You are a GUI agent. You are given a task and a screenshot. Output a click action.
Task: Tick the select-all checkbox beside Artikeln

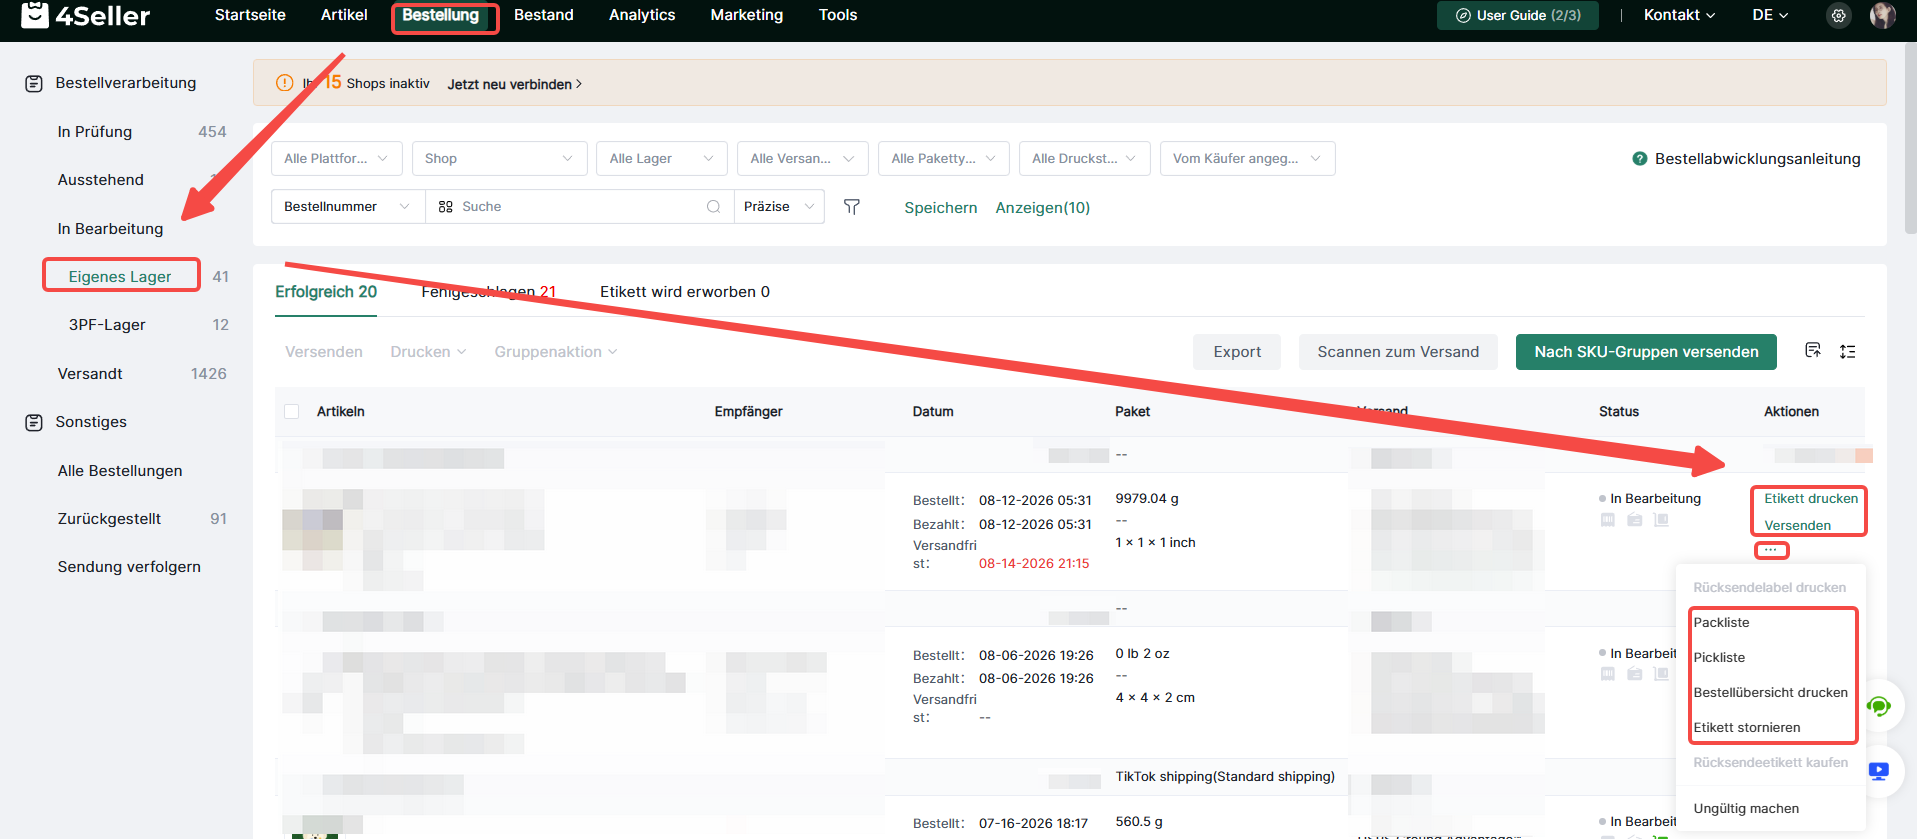coord(292,411)
